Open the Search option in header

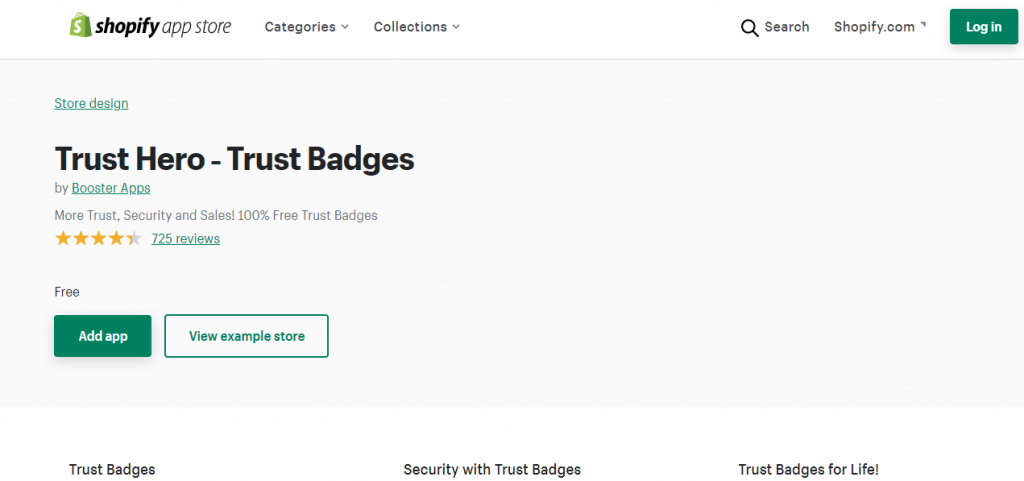coord(775,27)
